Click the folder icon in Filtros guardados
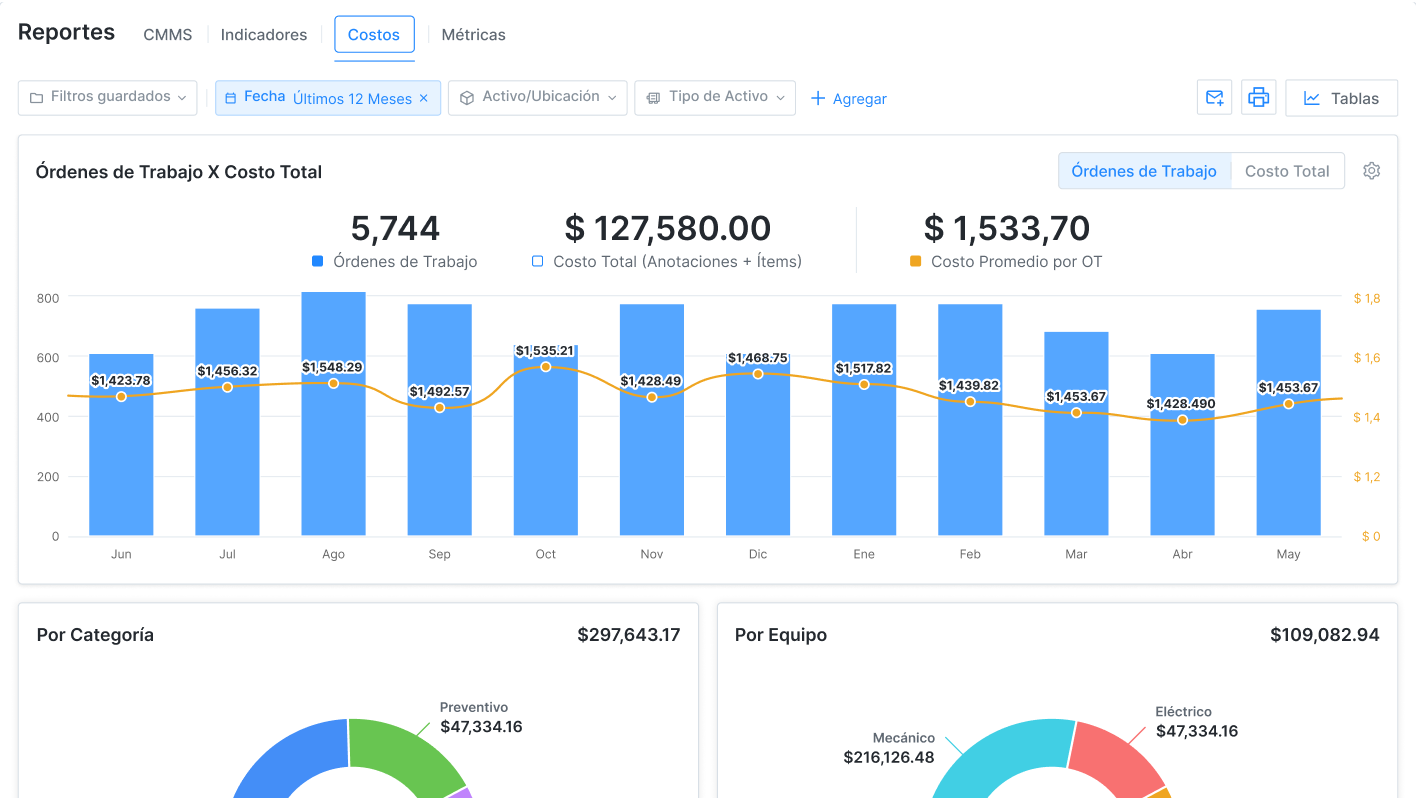 pos(36,98)
